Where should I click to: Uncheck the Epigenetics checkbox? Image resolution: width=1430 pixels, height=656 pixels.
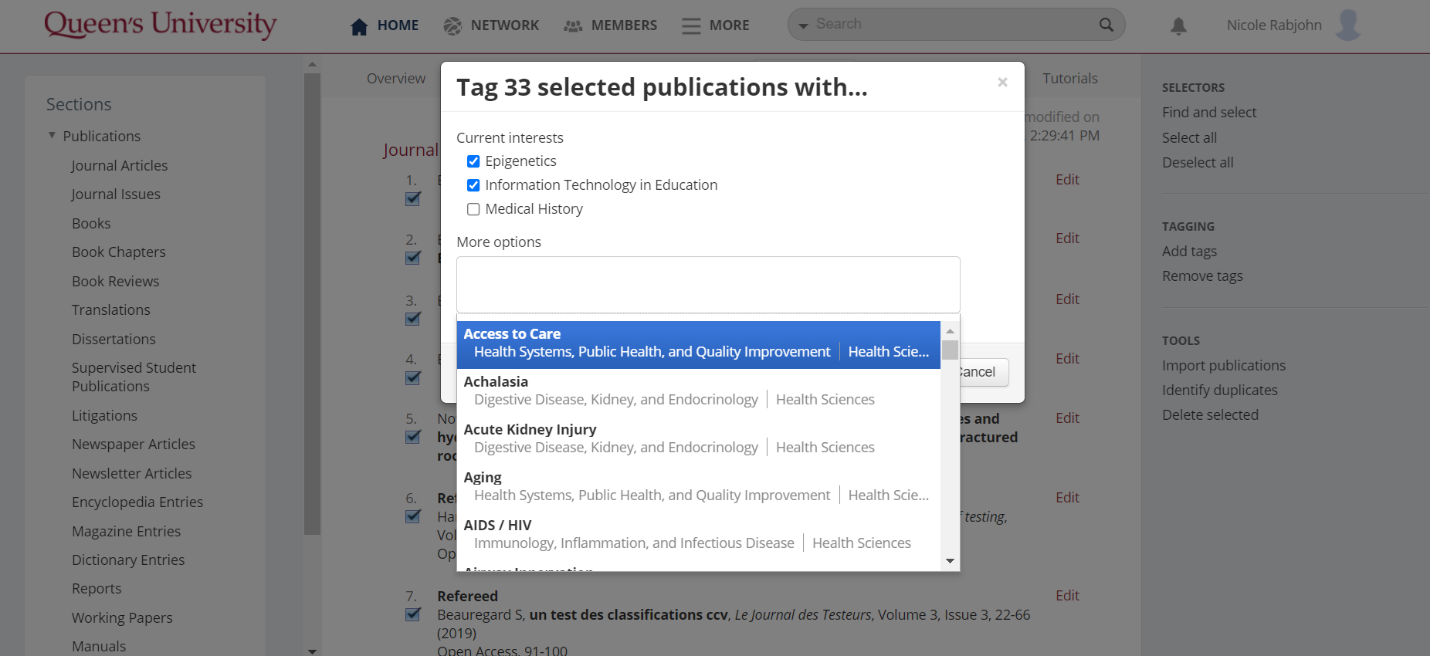click(474, 161)
